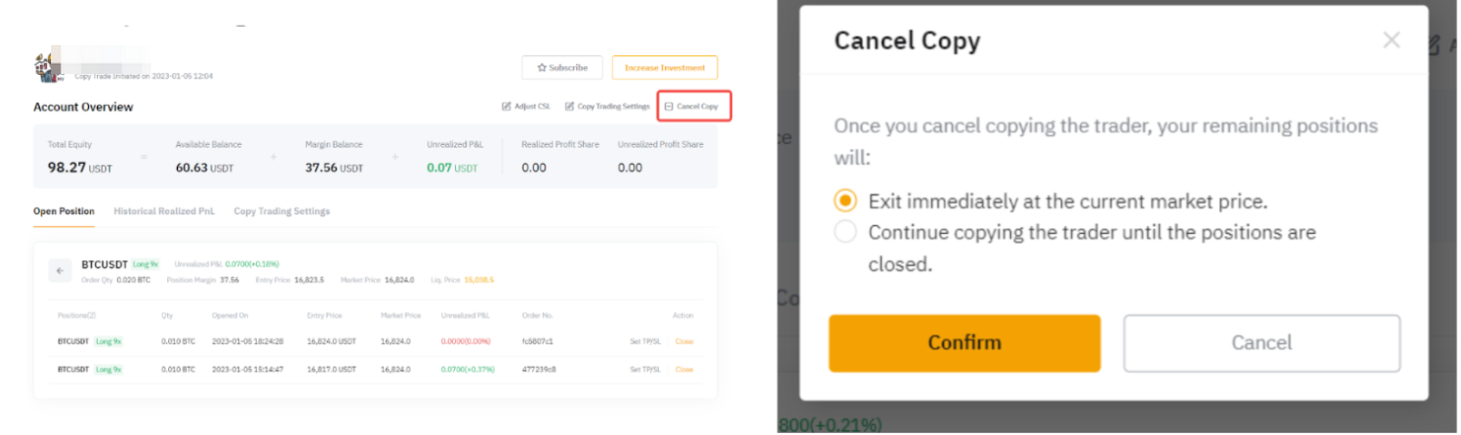Click Cancel in the Cancel Copy dialog
The width and height of the screenshot is (1461, 435).
tap(1261, 343)
